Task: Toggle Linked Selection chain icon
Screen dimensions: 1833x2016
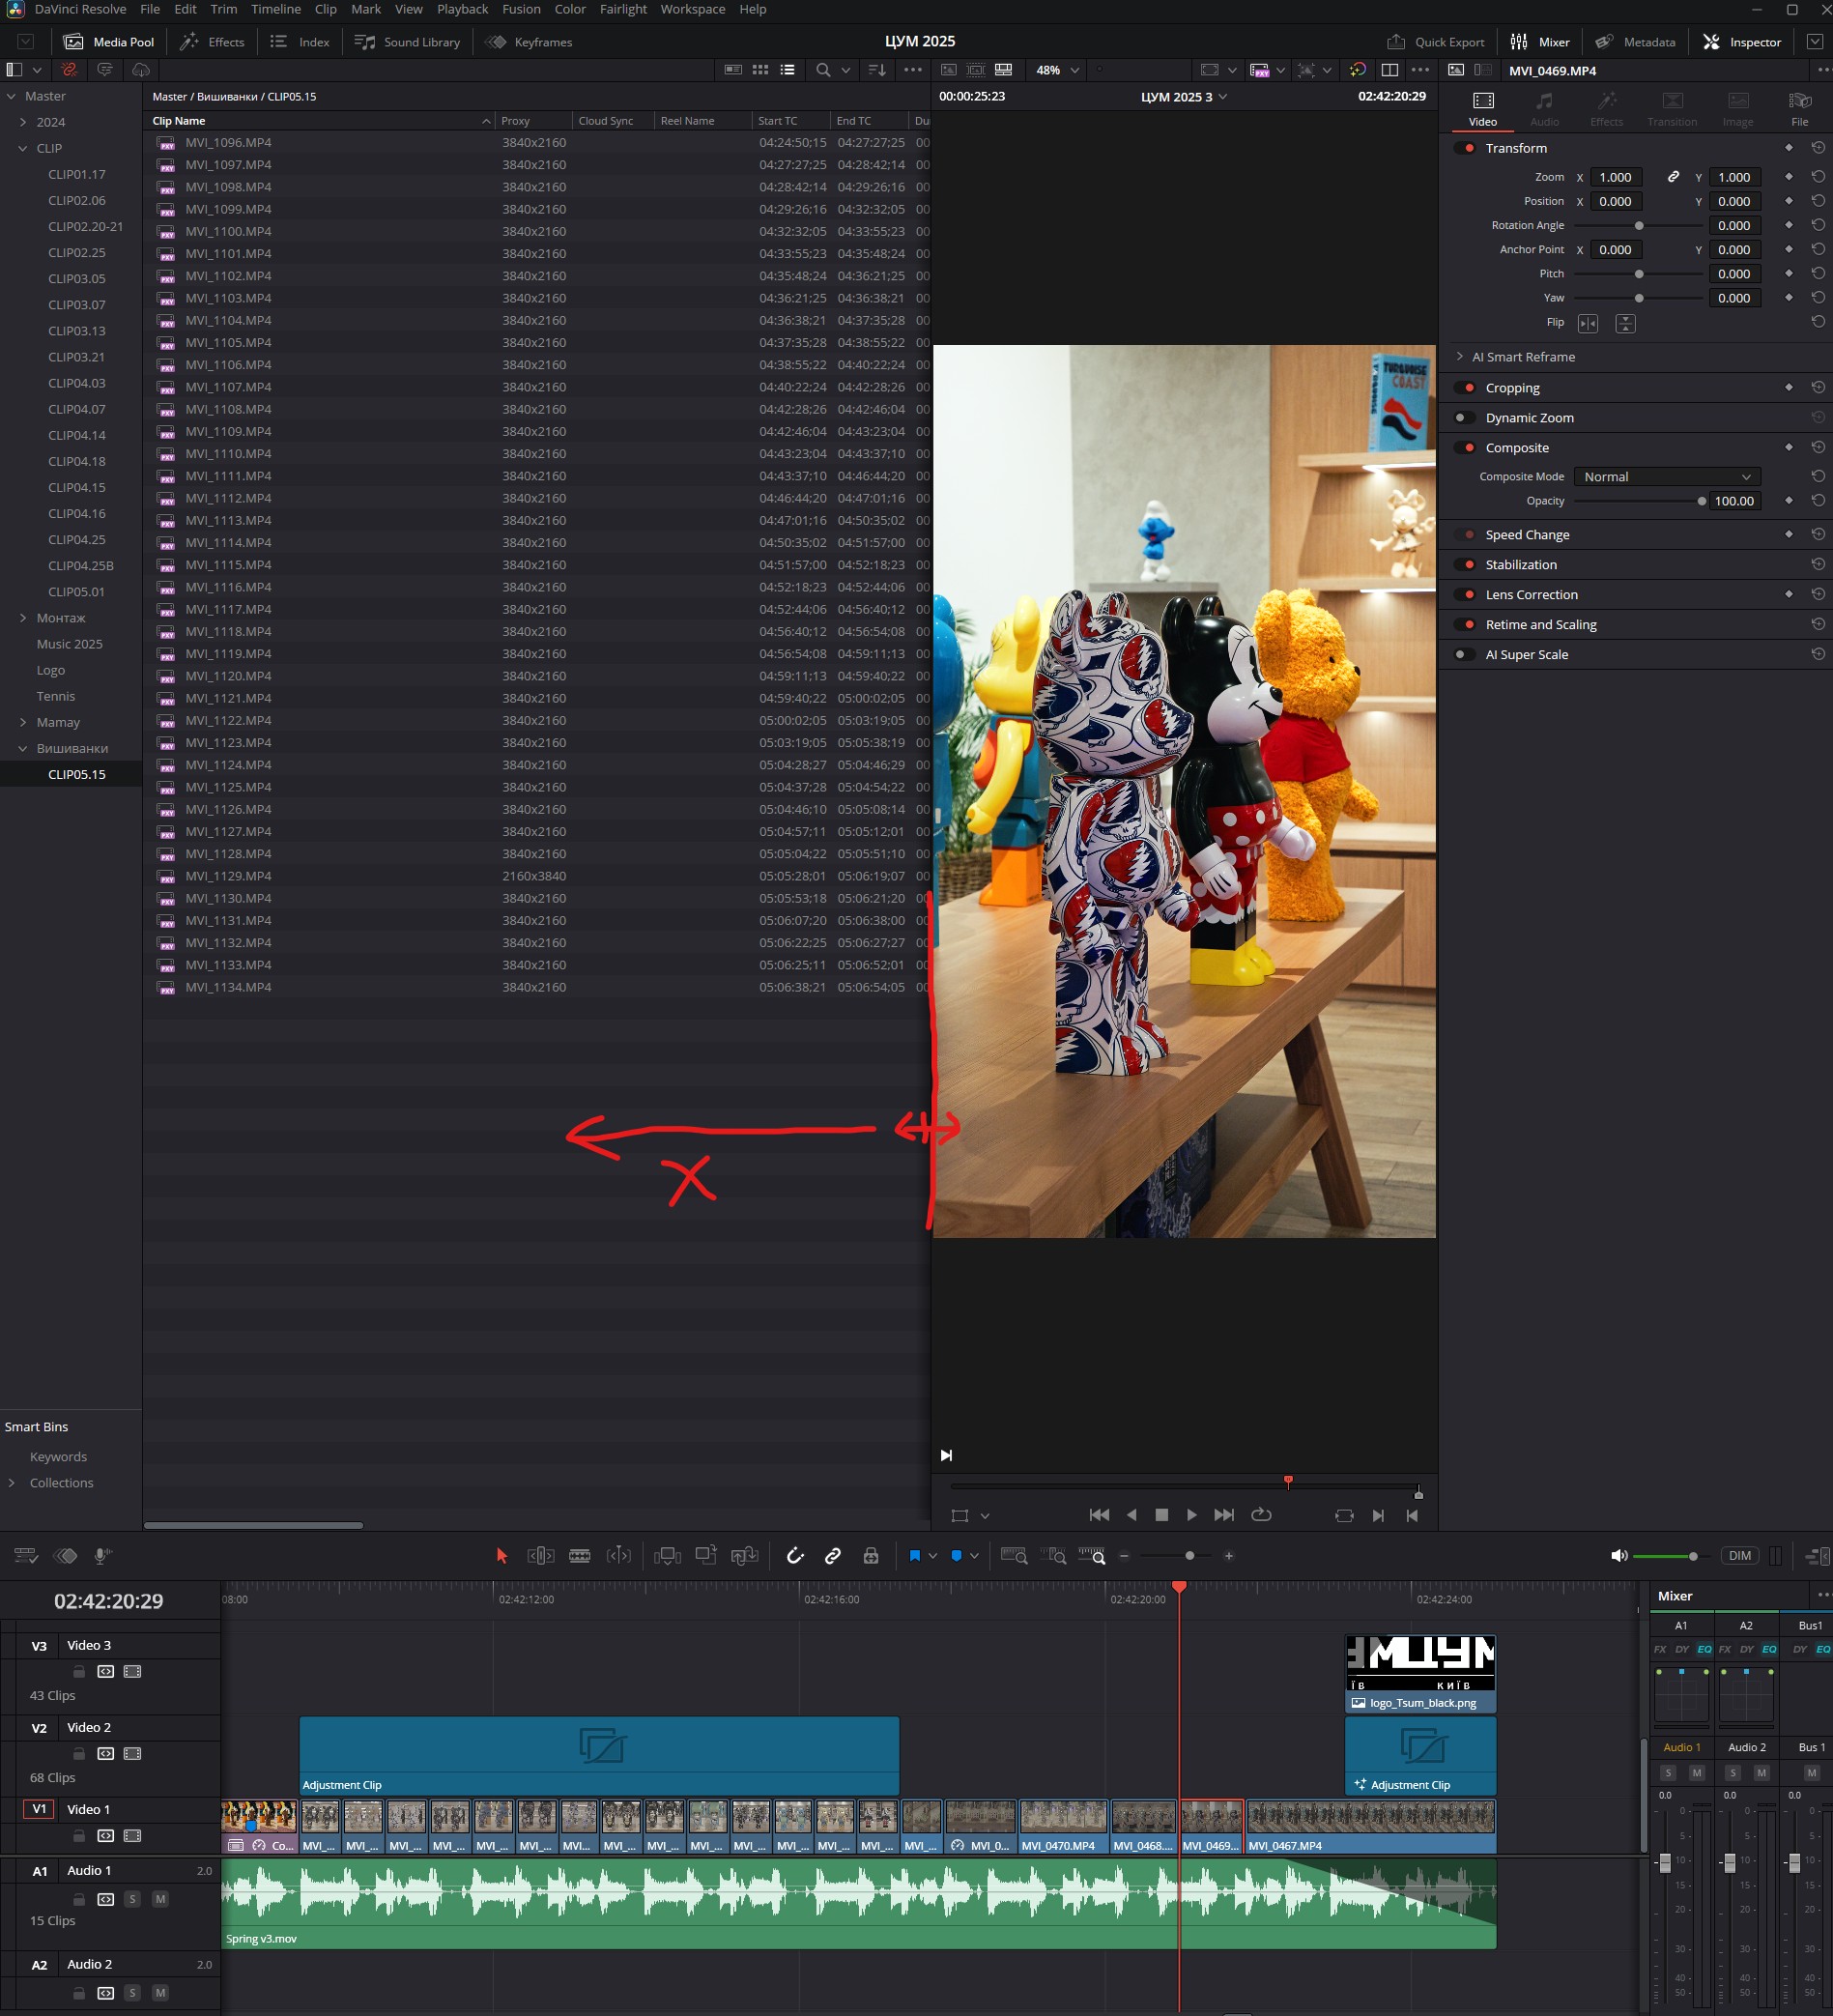Action: click(833, 1555)
